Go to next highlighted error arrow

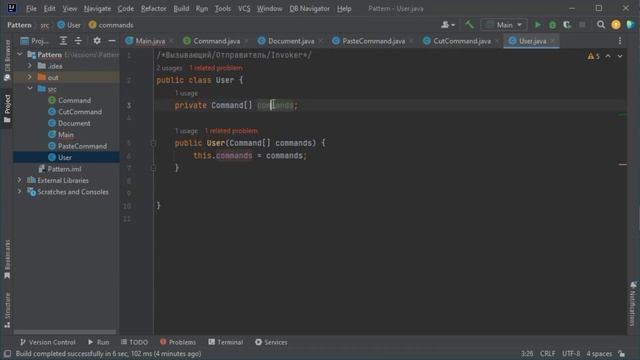pos(620,56)
